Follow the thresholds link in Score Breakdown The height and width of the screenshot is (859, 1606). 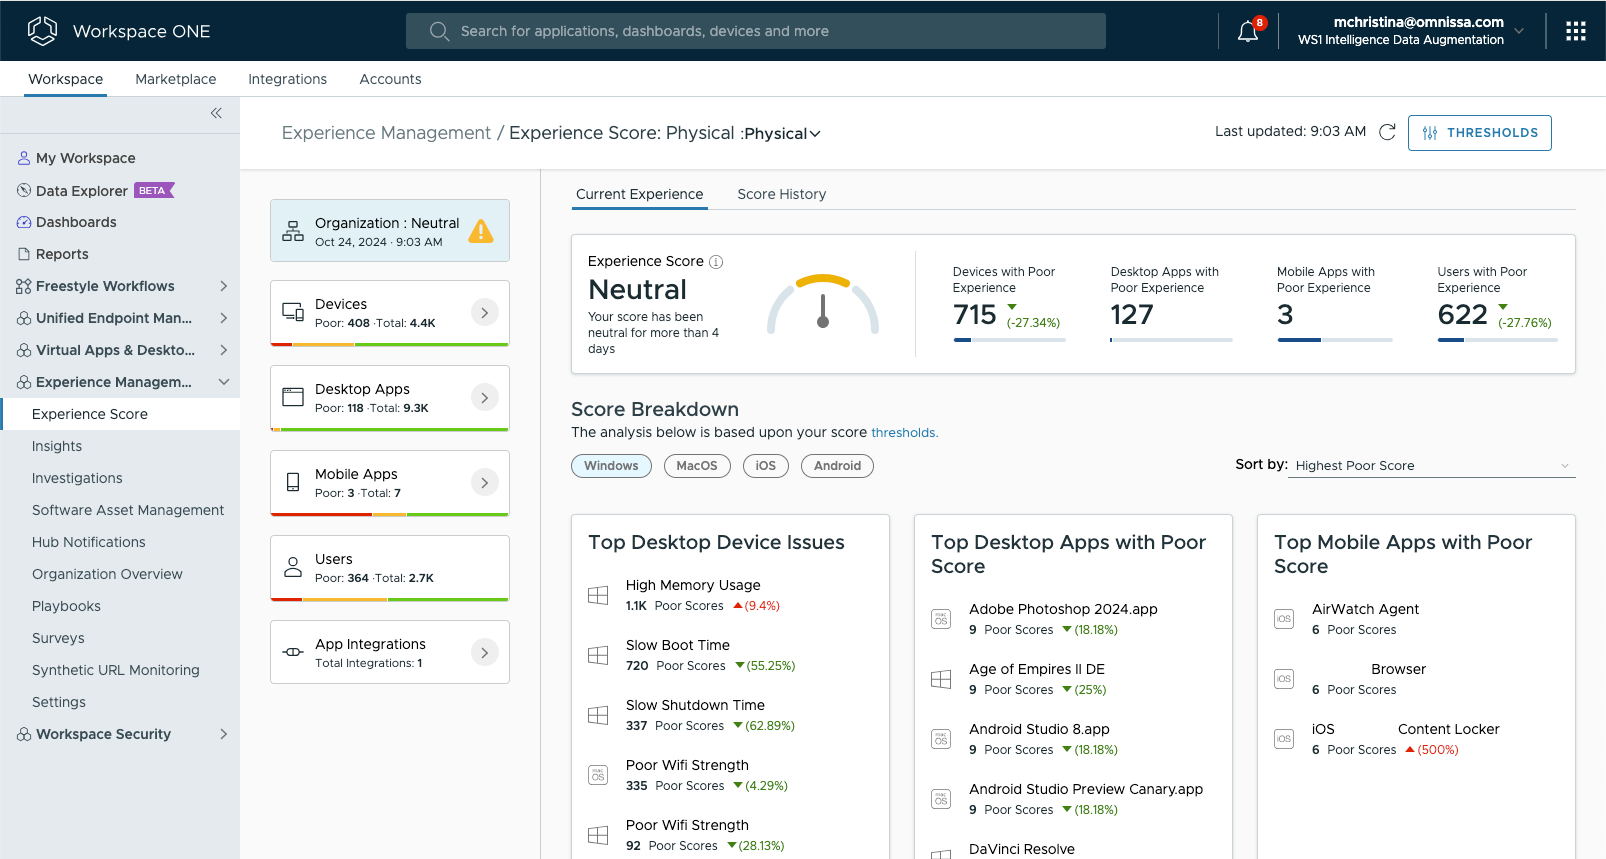[x=903, y=433]
